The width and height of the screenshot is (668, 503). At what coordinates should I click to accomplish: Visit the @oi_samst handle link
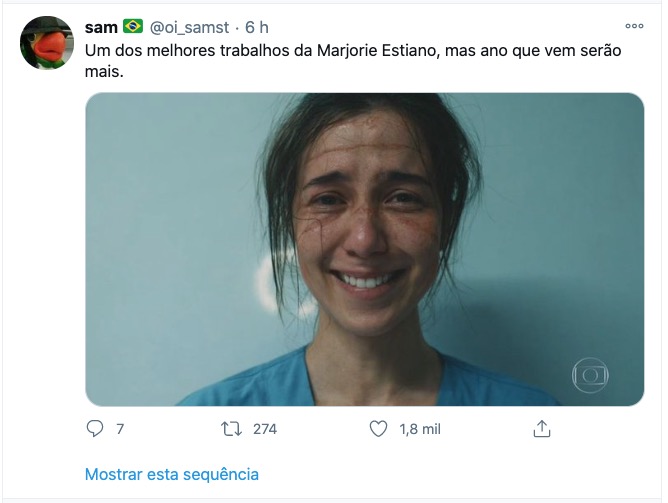tap(189, 27)
